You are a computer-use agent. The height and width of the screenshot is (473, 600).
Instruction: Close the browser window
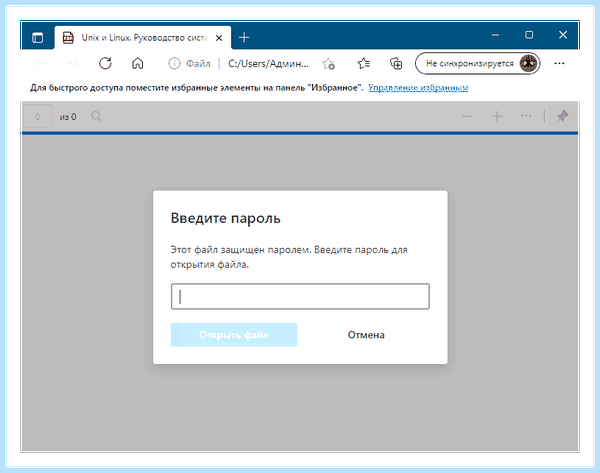coord(562,35)
